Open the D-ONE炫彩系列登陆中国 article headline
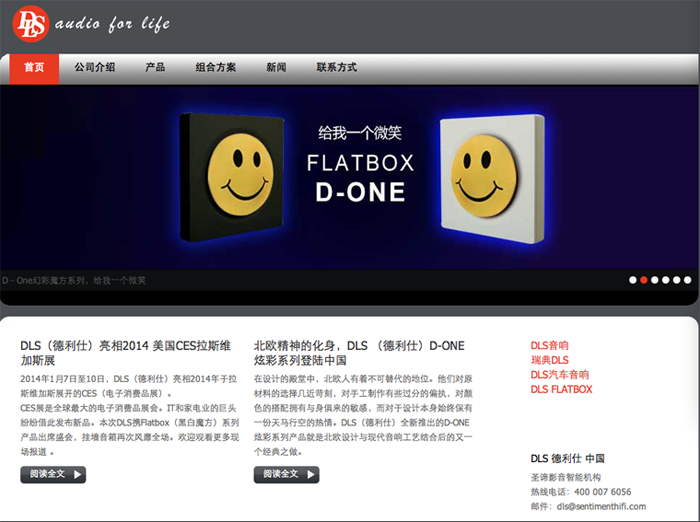 (x=359, y=353)
